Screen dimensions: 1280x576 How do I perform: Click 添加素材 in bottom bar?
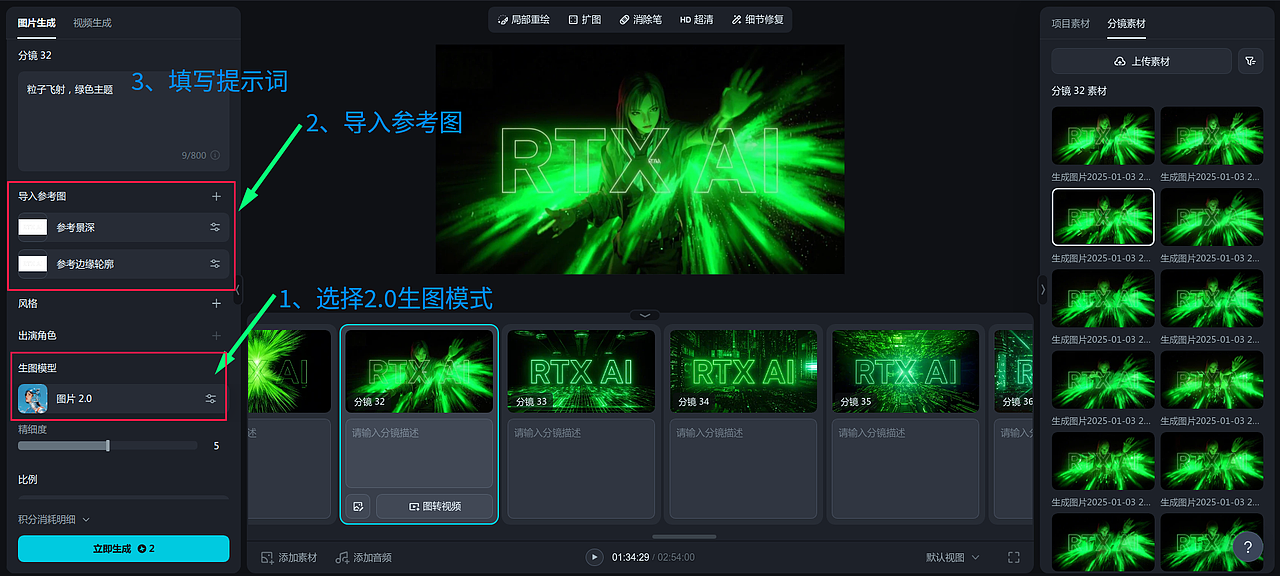289,557
